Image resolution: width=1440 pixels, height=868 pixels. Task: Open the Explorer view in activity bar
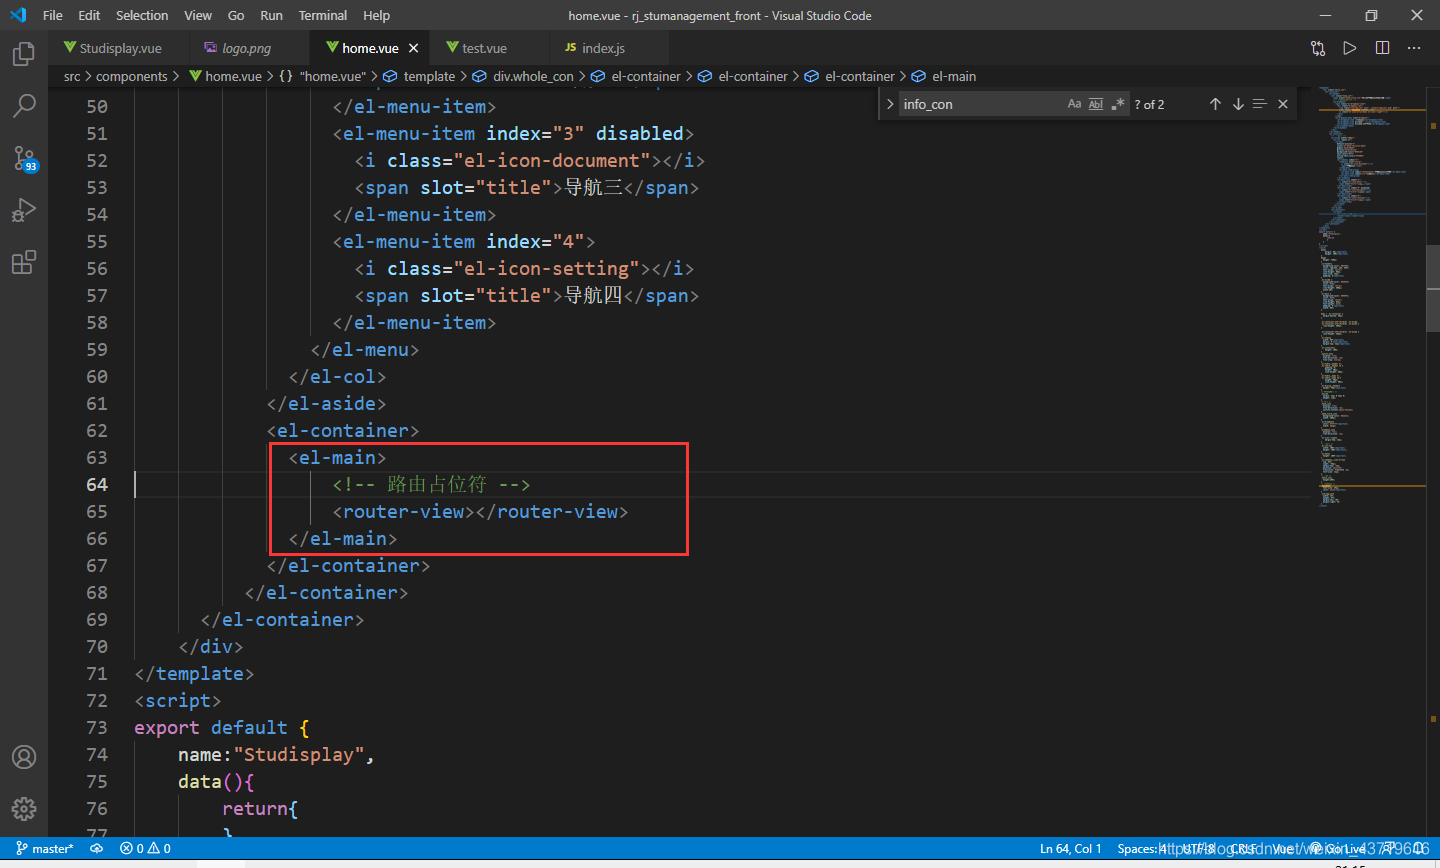24,54
